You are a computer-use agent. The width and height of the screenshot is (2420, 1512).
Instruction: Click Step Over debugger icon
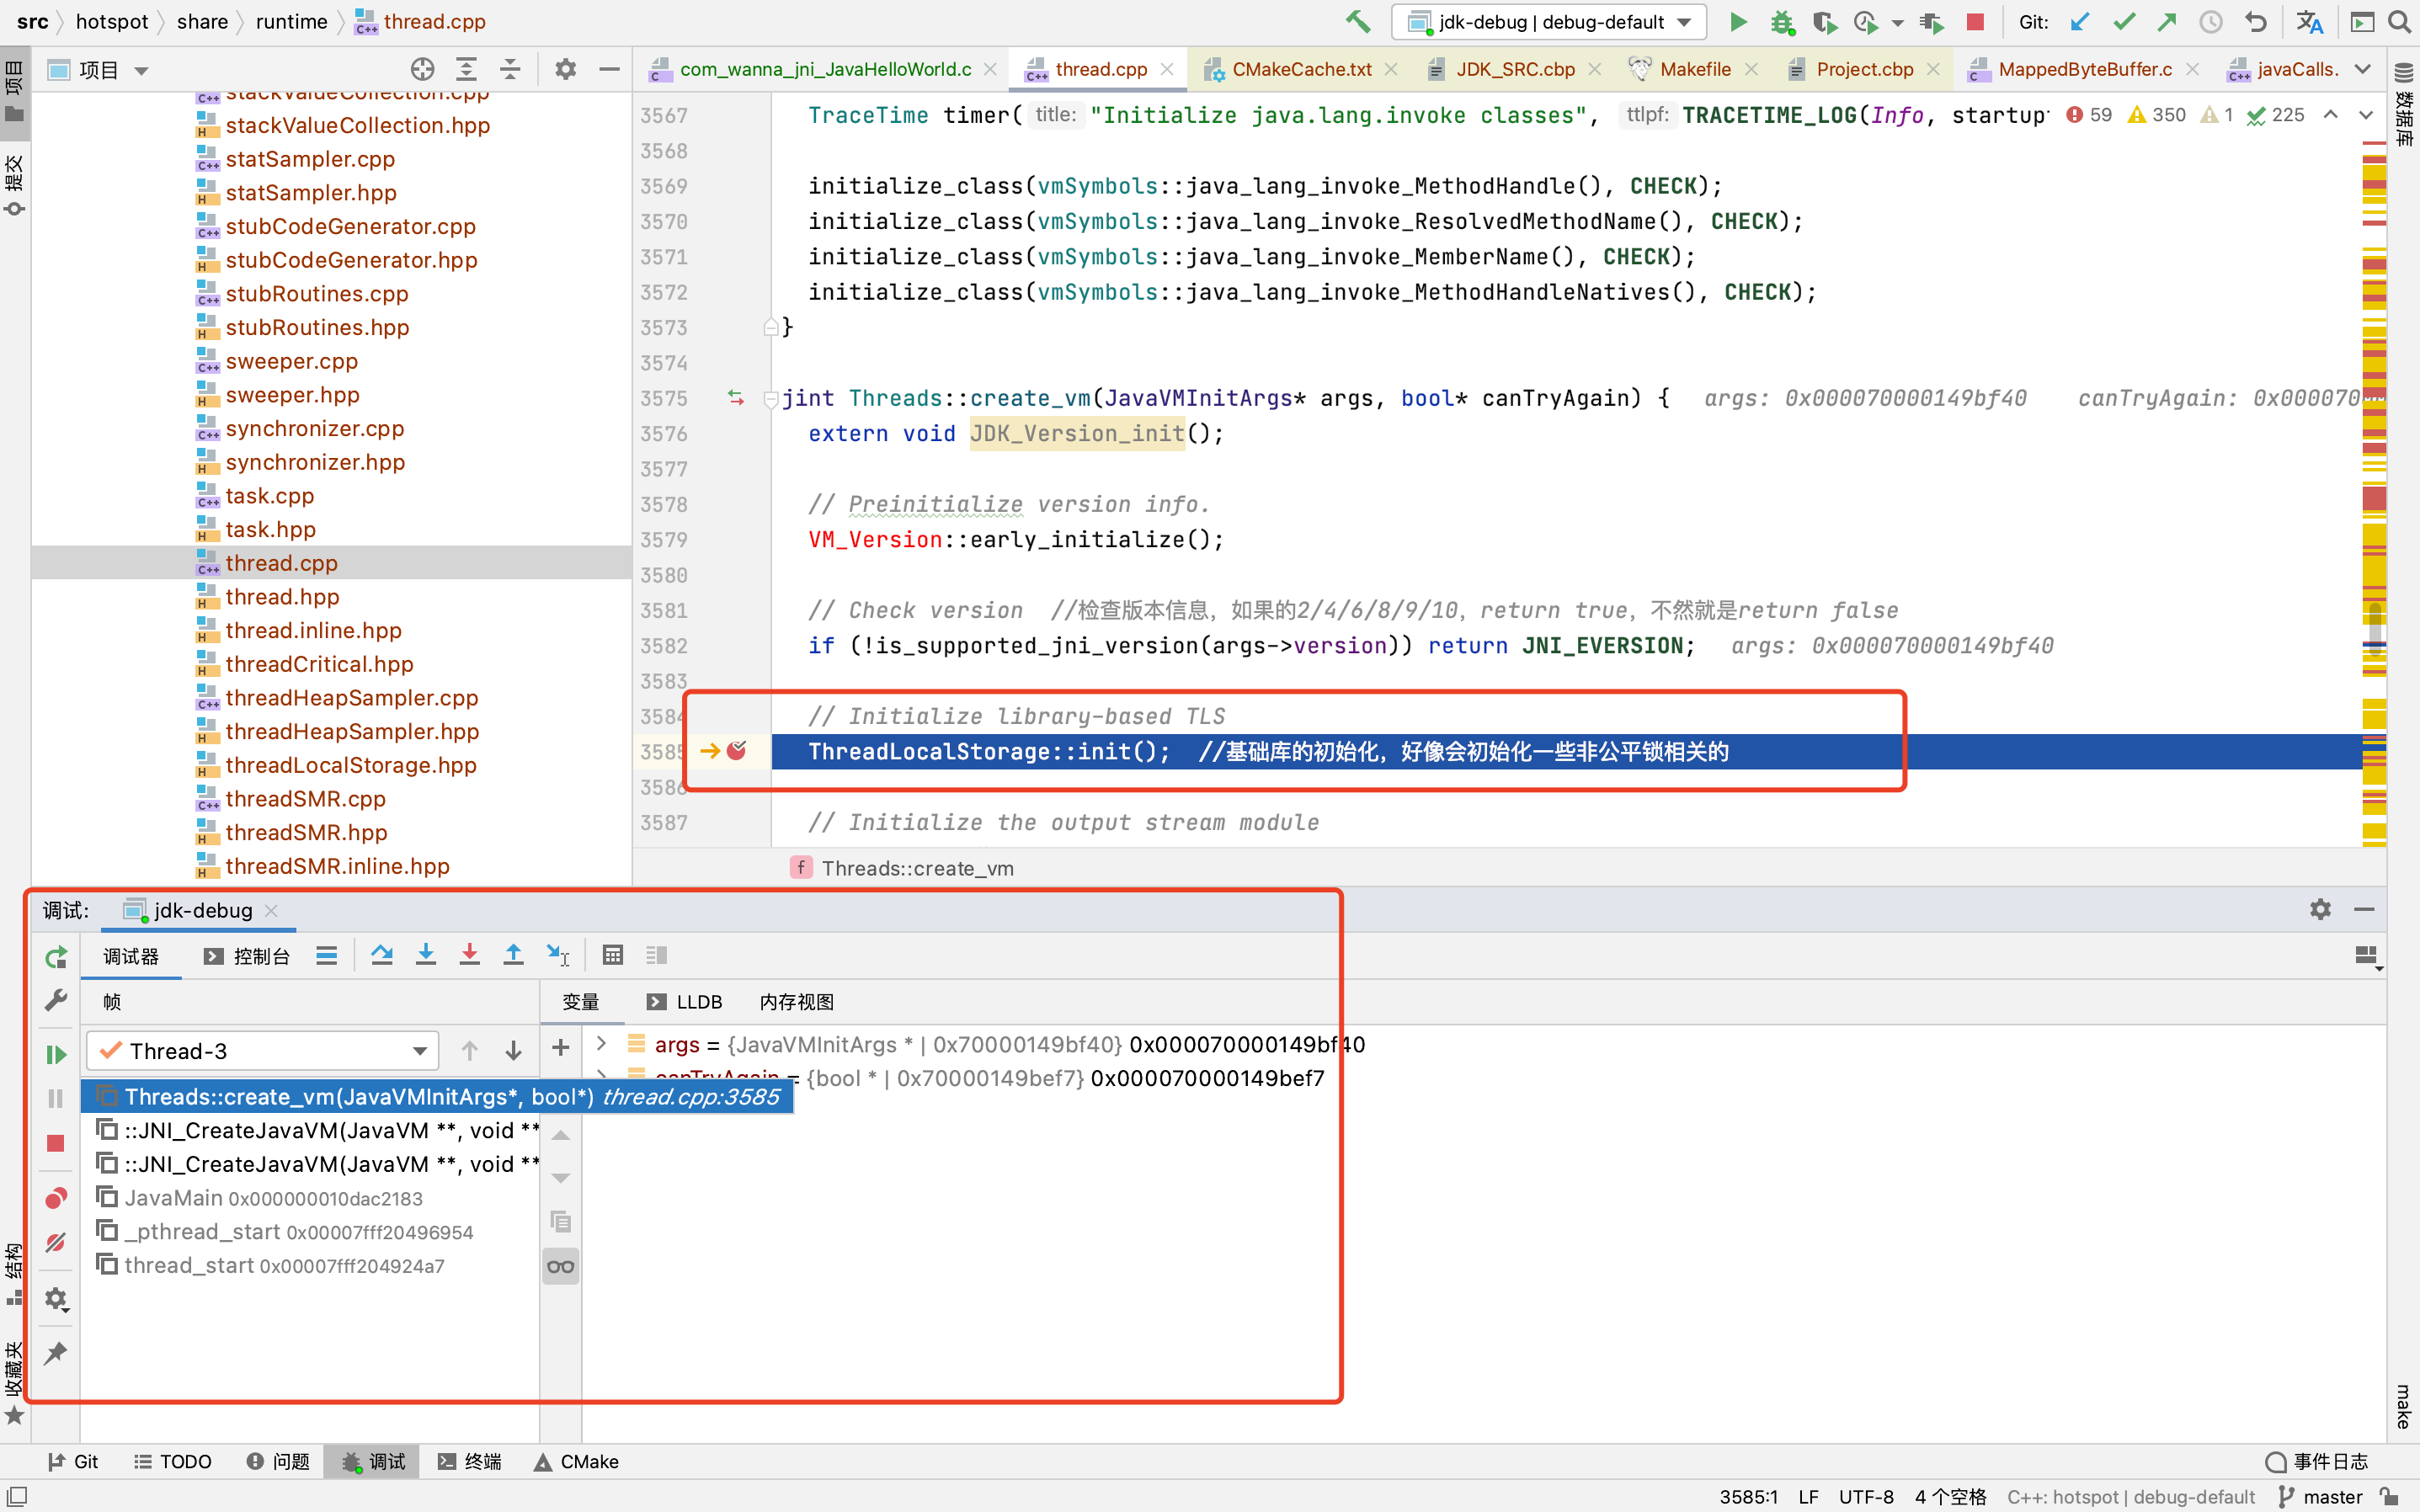[x=382, y=955]
